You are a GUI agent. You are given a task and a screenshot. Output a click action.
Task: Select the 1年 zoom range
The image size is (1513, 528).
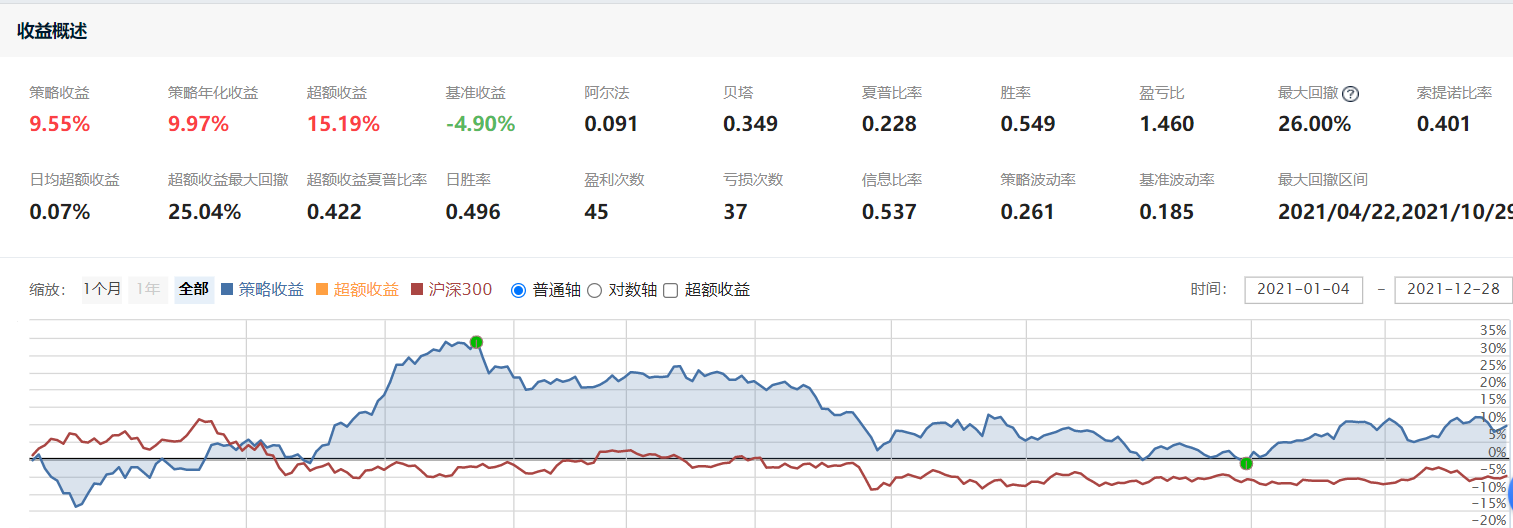coord(148,289)
